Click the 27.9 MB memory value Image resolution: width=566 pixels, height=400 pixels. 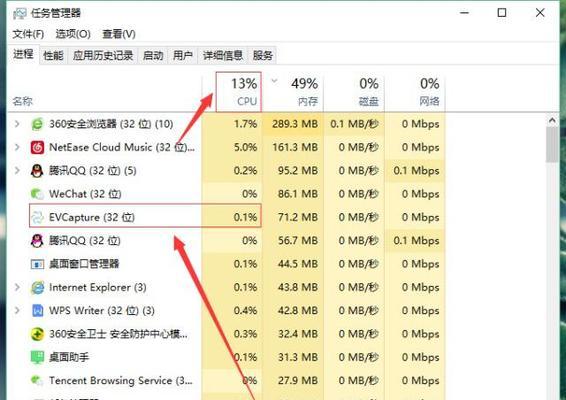coord(298,381)
